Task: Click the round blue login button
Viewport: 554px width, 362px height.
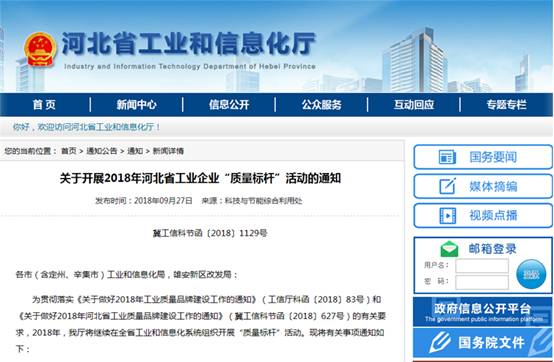Action: (x=531, y=274)
